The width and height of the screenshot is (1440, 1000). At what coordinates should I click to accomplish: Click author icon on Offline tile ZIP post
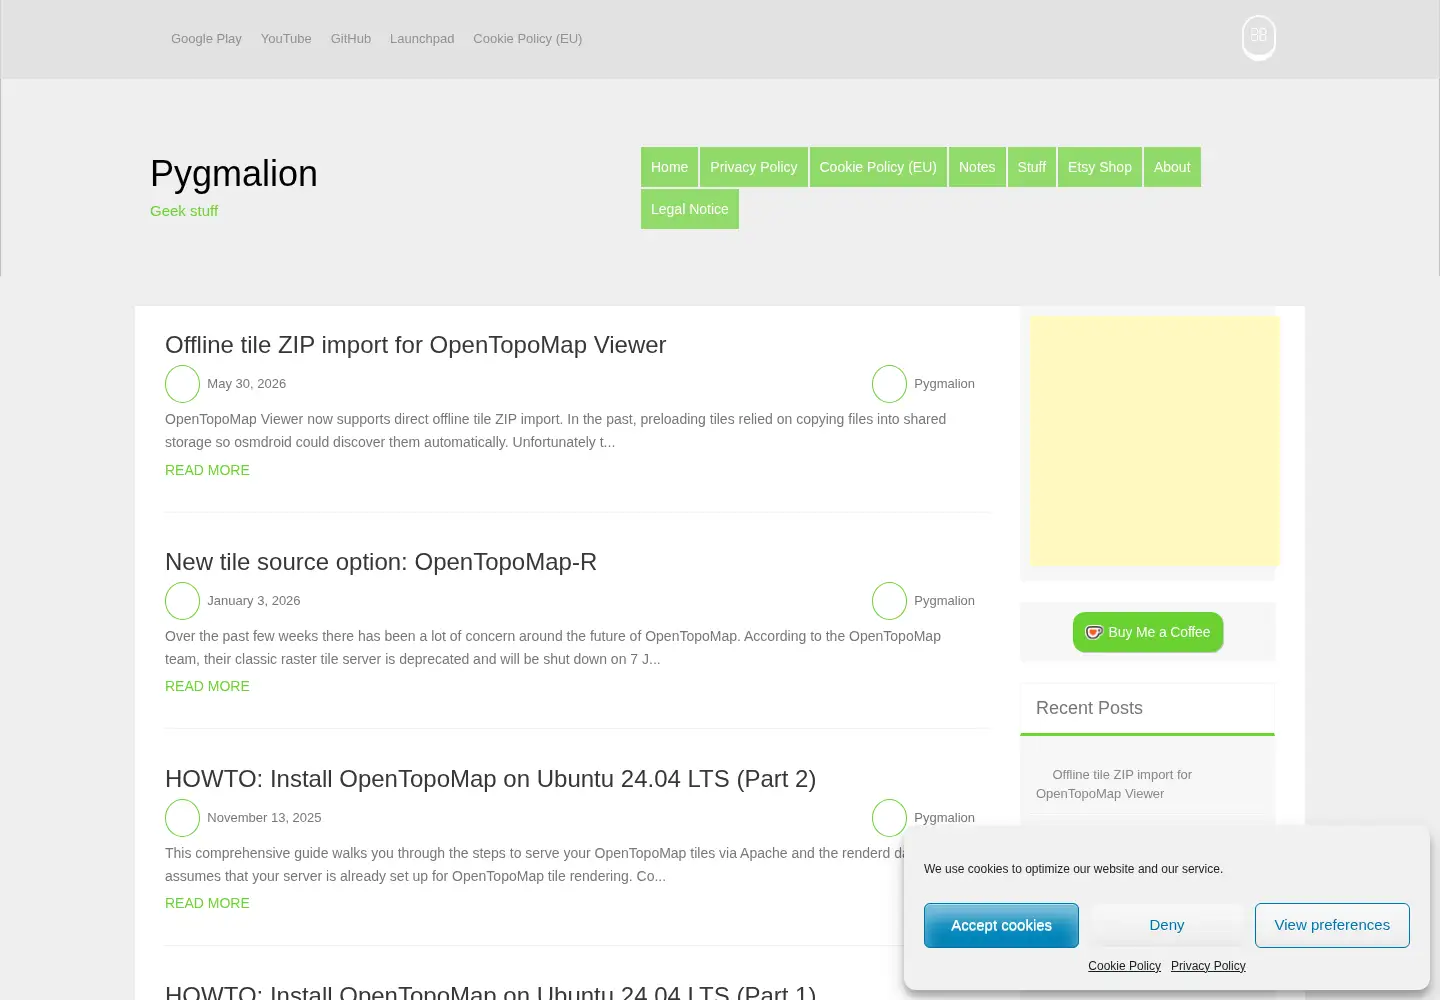[x=889, y=384]
